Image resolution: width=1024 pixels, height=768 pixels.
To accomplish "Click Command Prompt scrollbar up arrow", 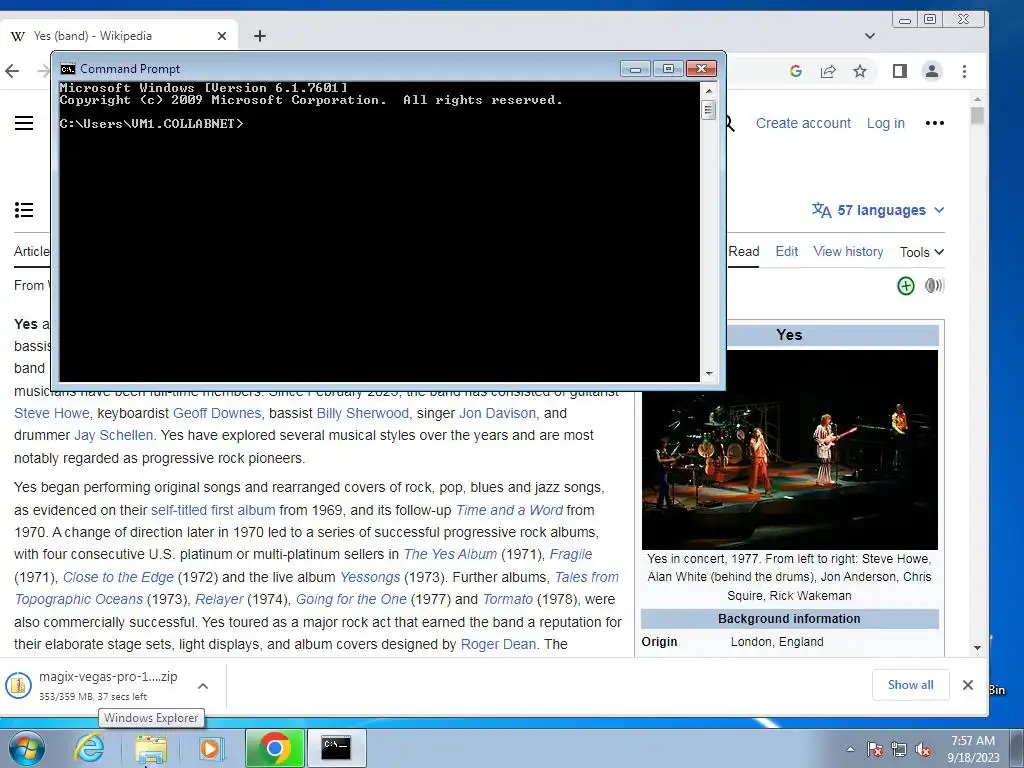I will click(709, 90).
